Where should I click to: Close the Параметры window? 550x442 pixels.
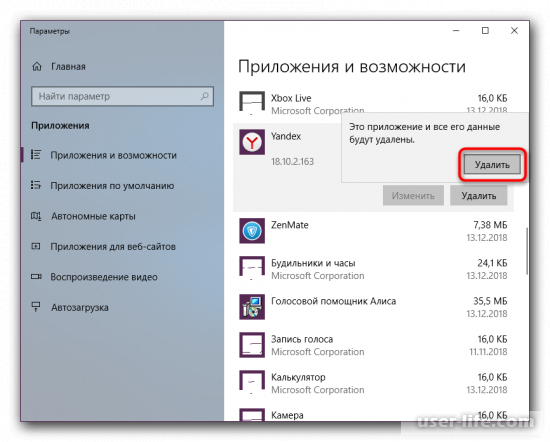pyautogui.click(x=514, y=31)
